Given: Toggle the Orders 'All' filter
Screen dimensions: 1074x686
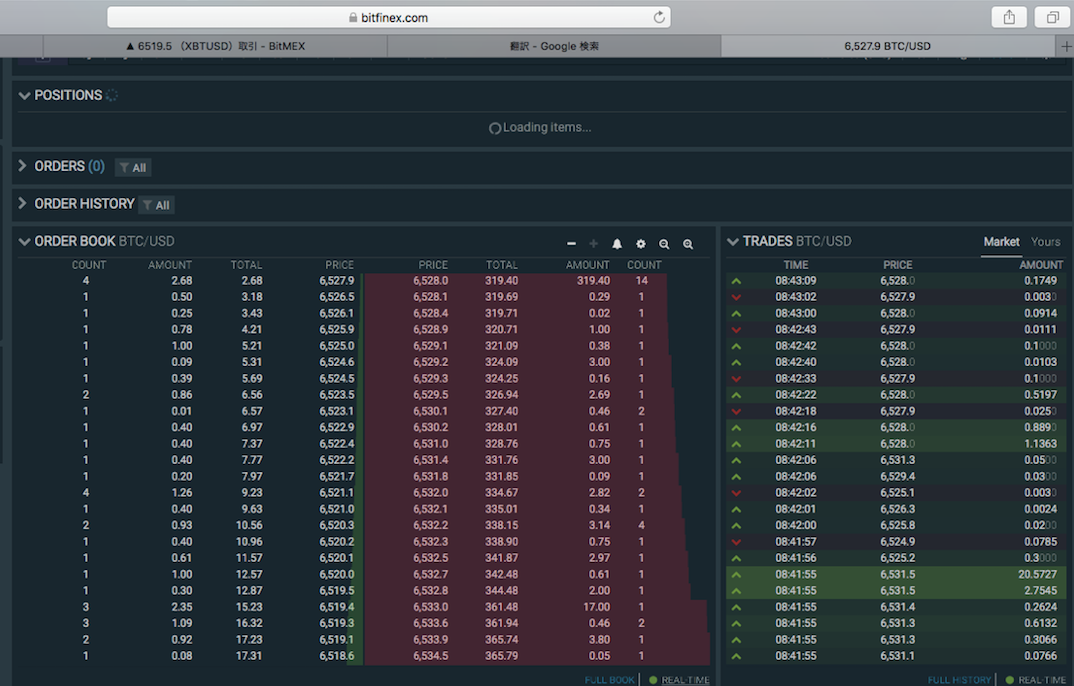Looking at the screenshot, I should [133, 167].
